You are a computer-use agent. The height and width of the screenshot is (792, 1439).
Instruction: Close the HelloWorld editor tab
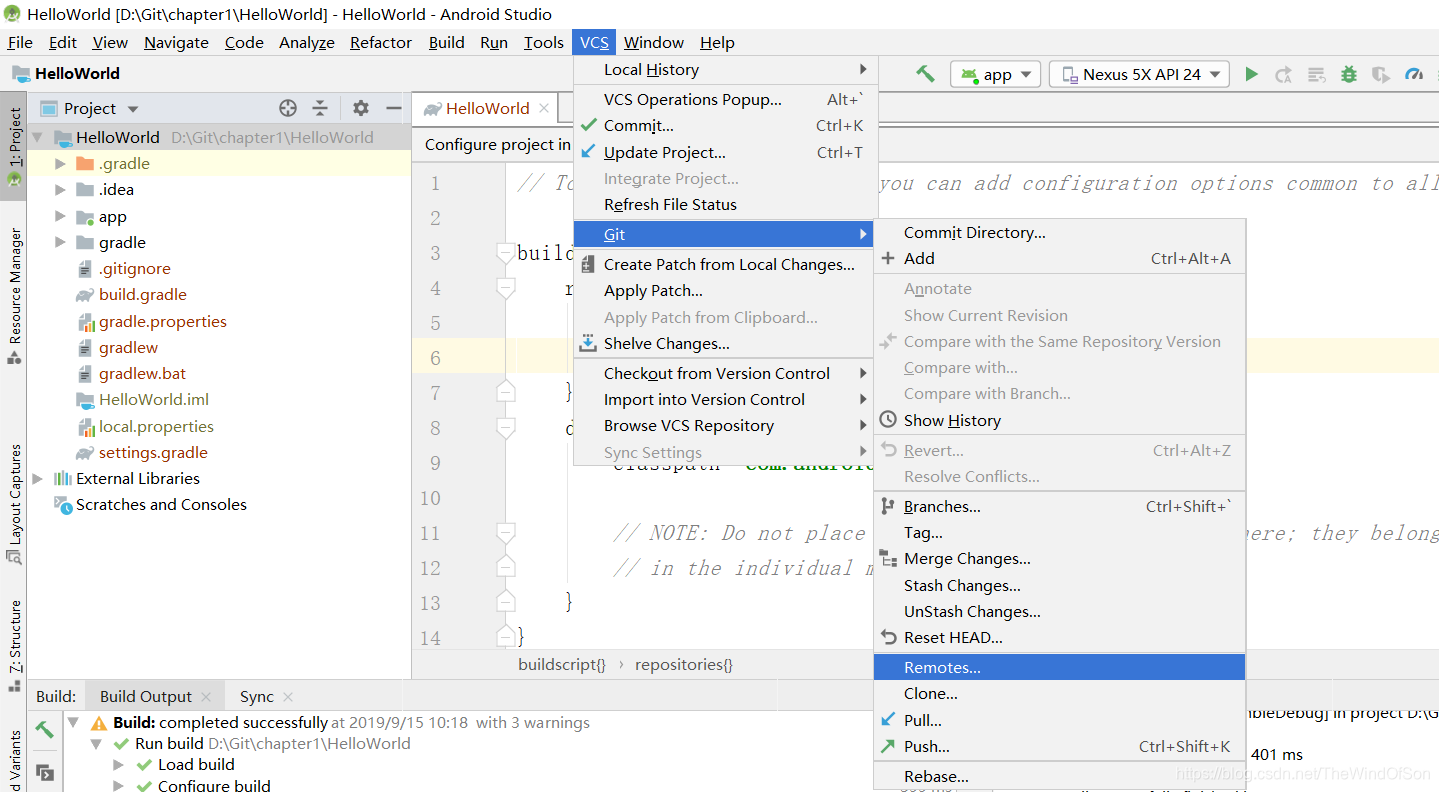coord(544,108)
